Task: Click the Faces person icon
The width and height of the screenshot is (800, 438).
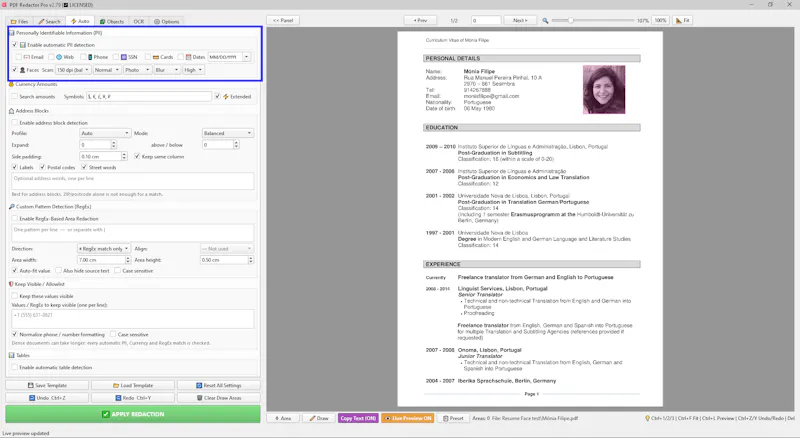Action: pos(22,69)
